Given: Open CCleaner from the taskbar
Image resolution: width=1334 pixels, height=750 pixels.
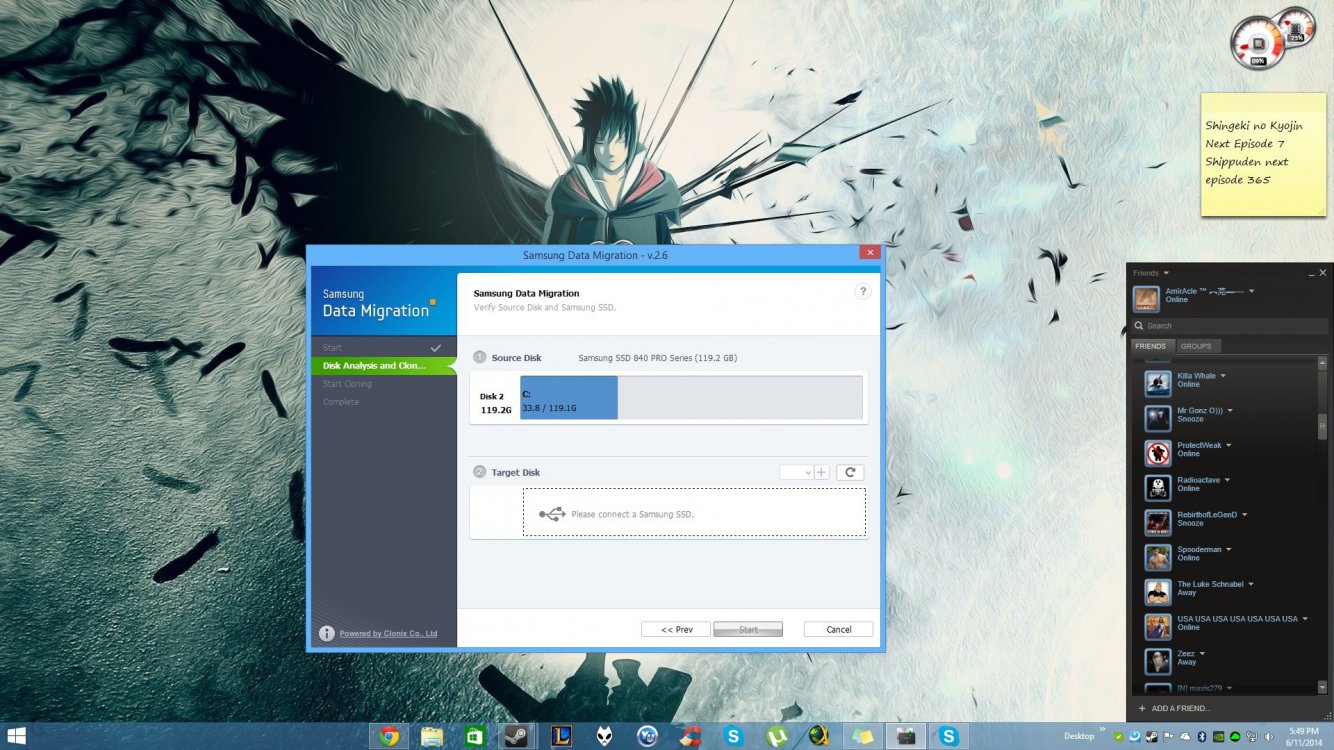Looking at the screenshot, I should pos(690,736).
